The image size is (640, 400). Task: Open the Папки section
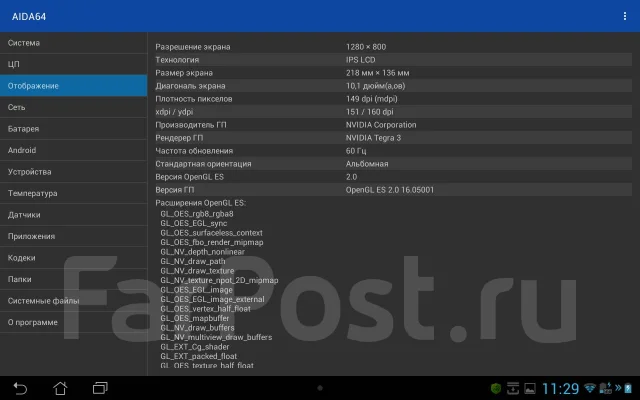pos(73,279)
